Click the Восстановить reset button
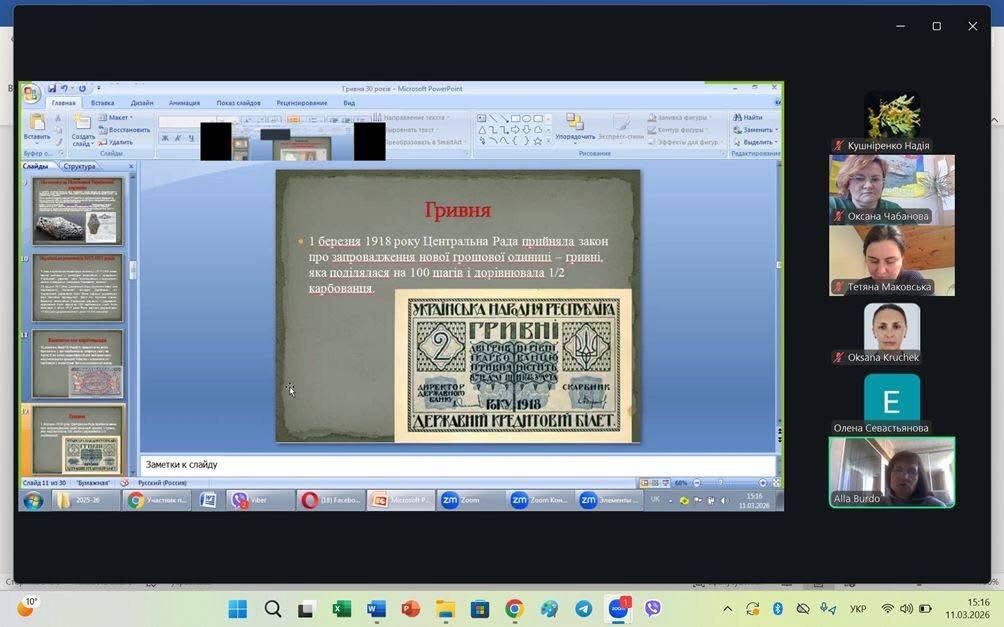Screen dimensions: 1004x627 124,130
